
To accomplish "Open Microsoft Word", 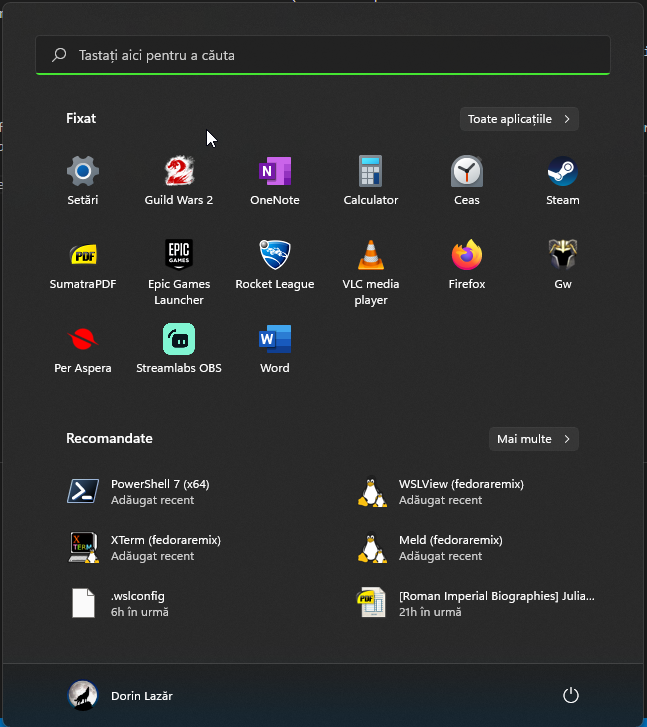I will click(275, 349).
